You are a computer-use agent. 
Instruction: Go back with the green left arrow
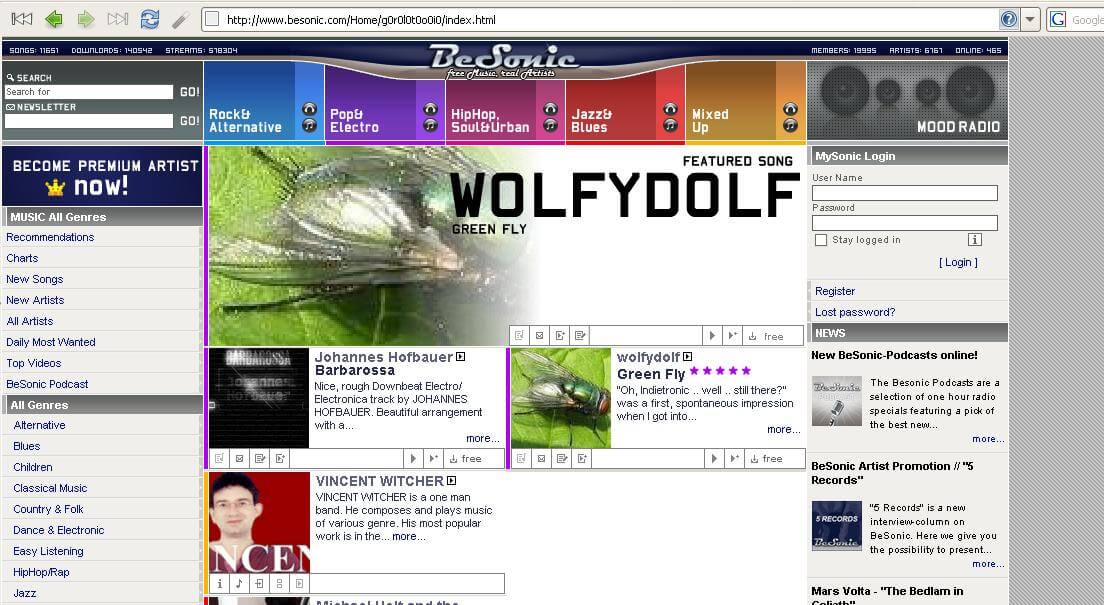point(54,19)
